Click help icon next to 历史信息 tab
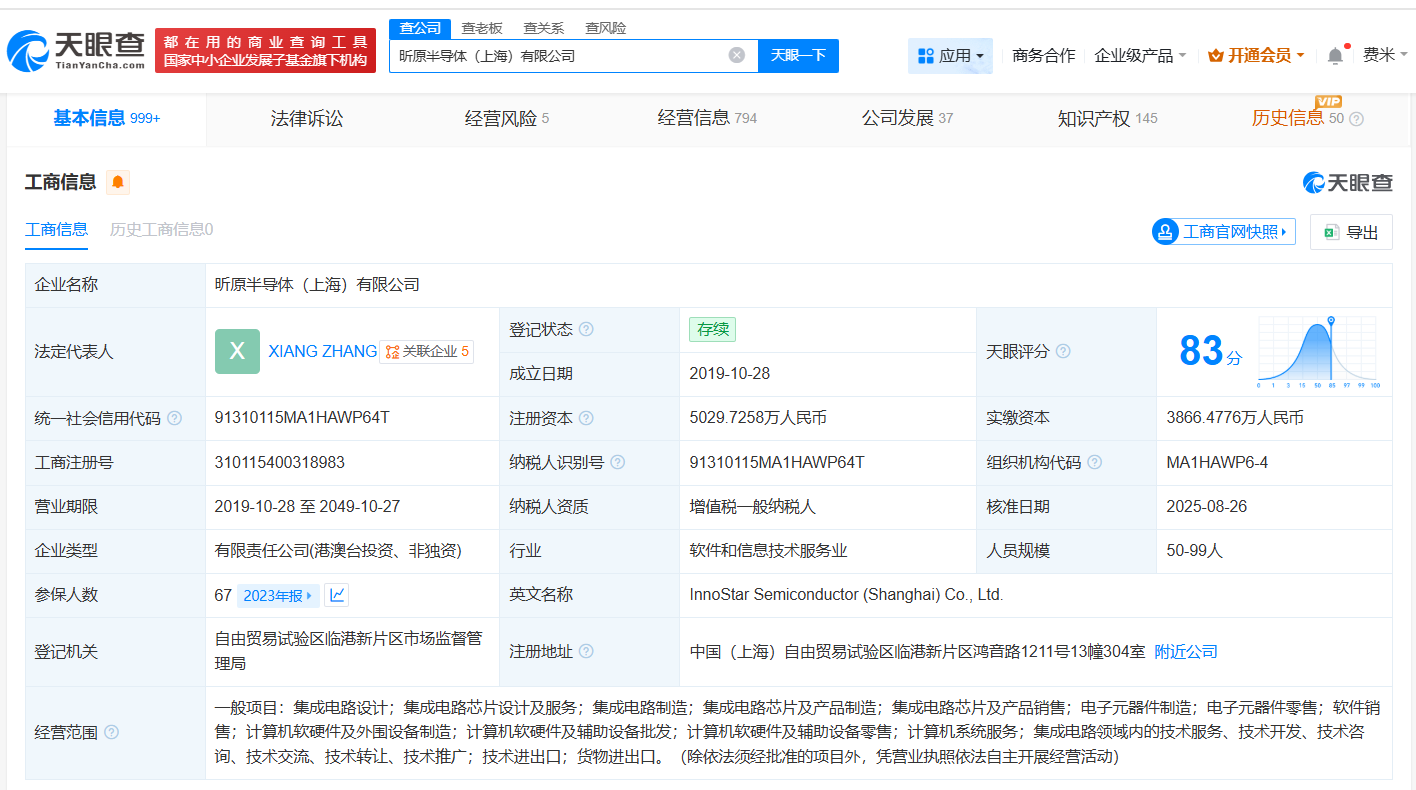Viewport: 1416px width, 790px height. [x=1356, y=119]
